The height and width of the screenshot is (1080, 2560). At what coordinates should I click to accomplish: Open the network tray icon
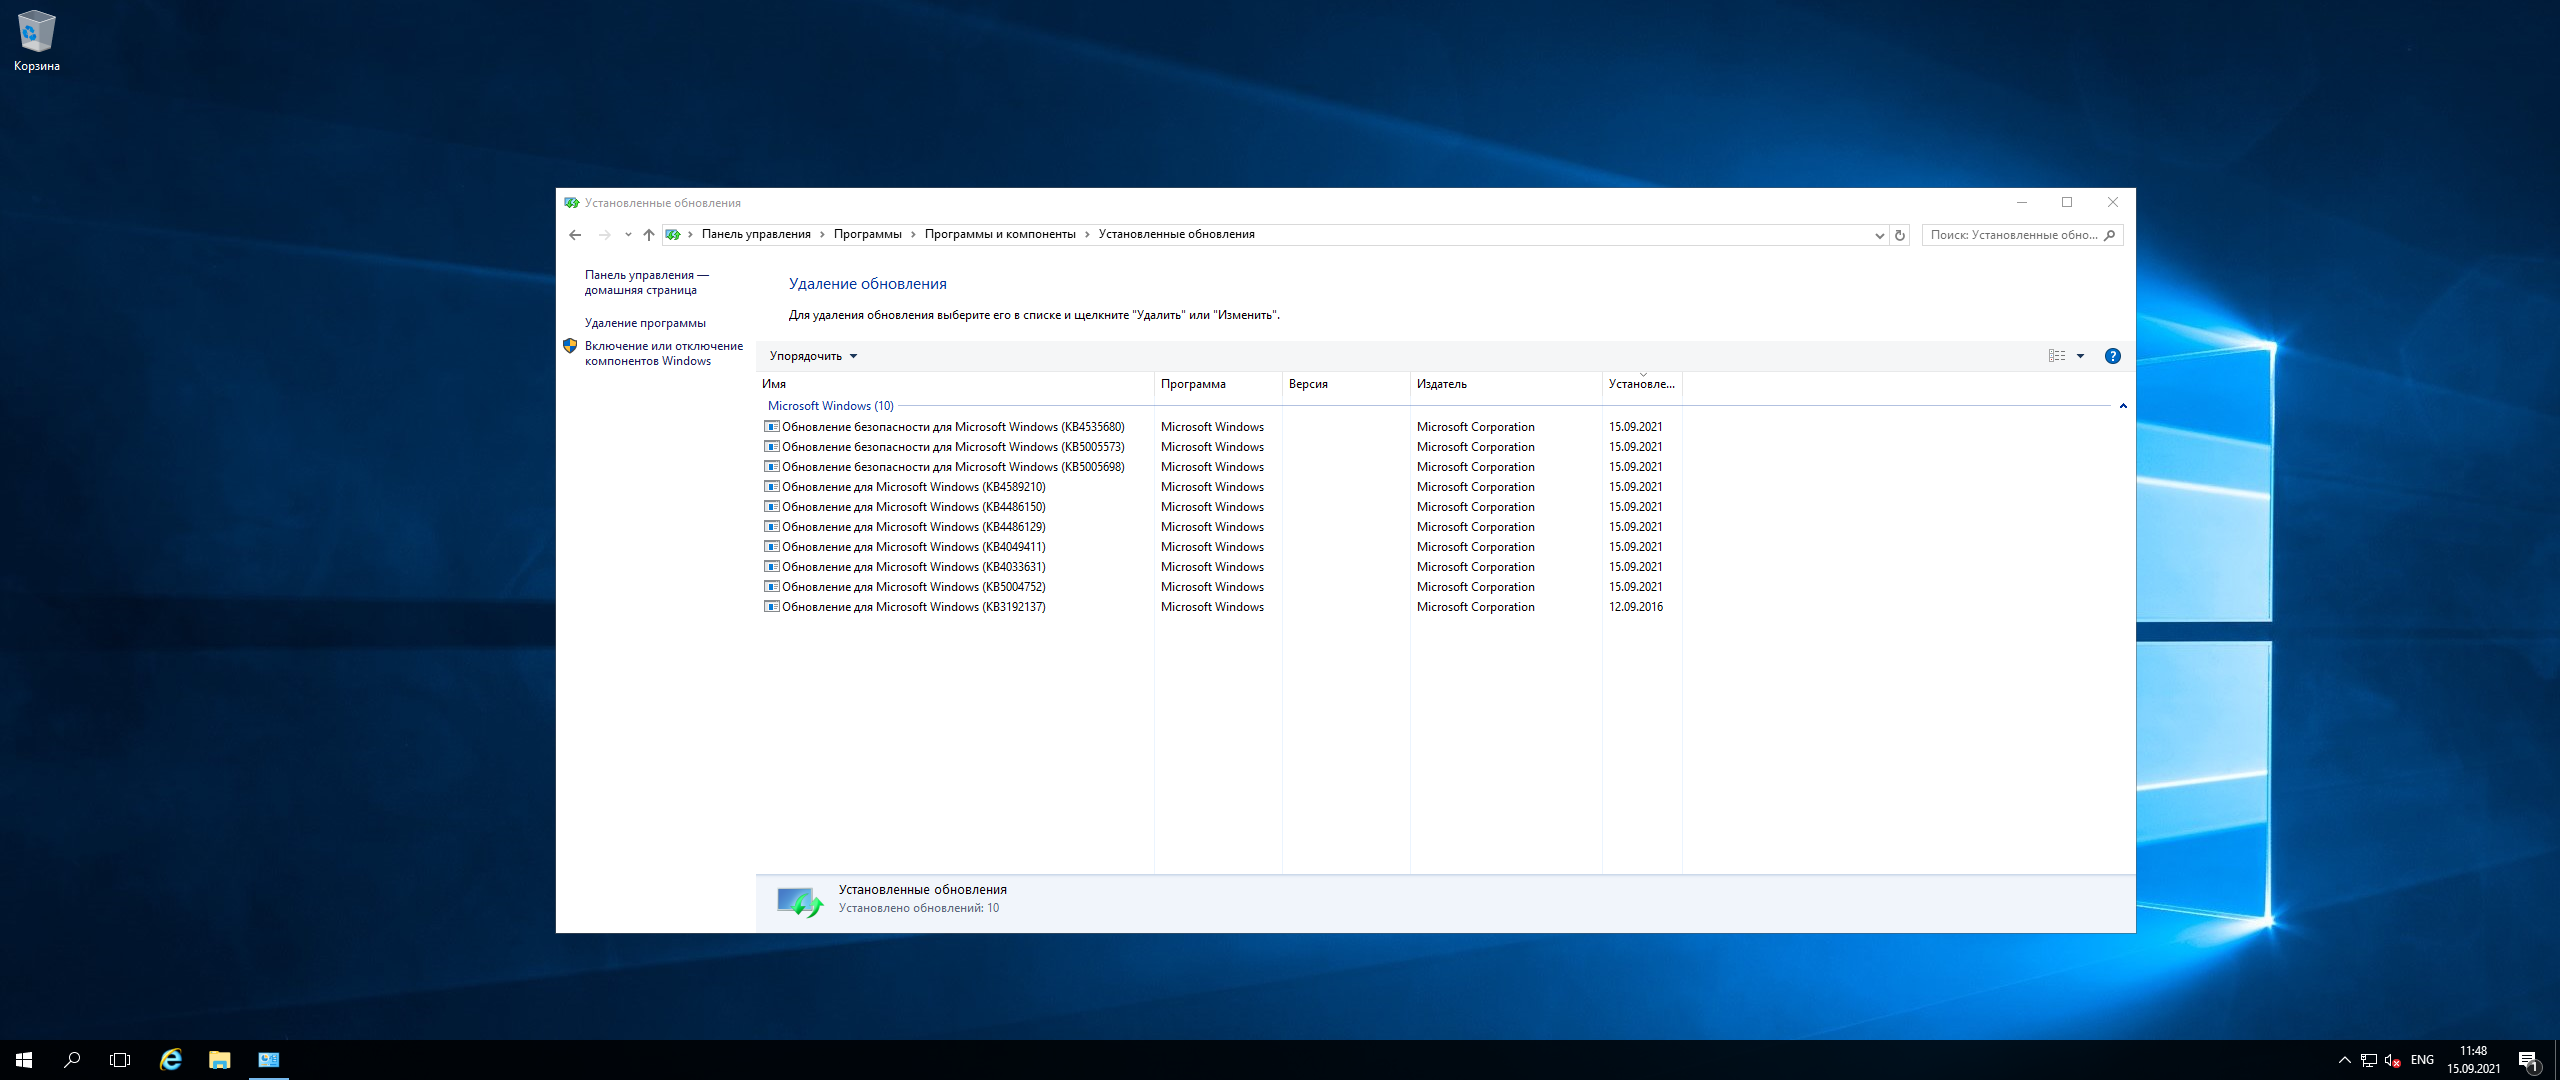[x=2369, y=1060]
